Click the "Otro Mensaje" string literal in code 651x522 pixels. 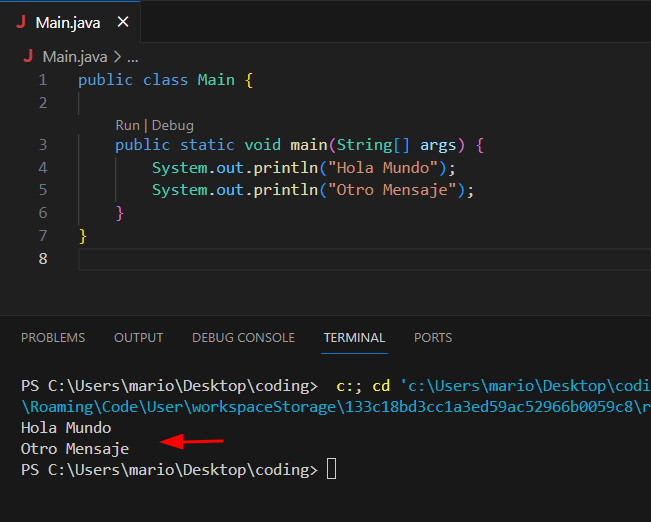pos(392,190)
